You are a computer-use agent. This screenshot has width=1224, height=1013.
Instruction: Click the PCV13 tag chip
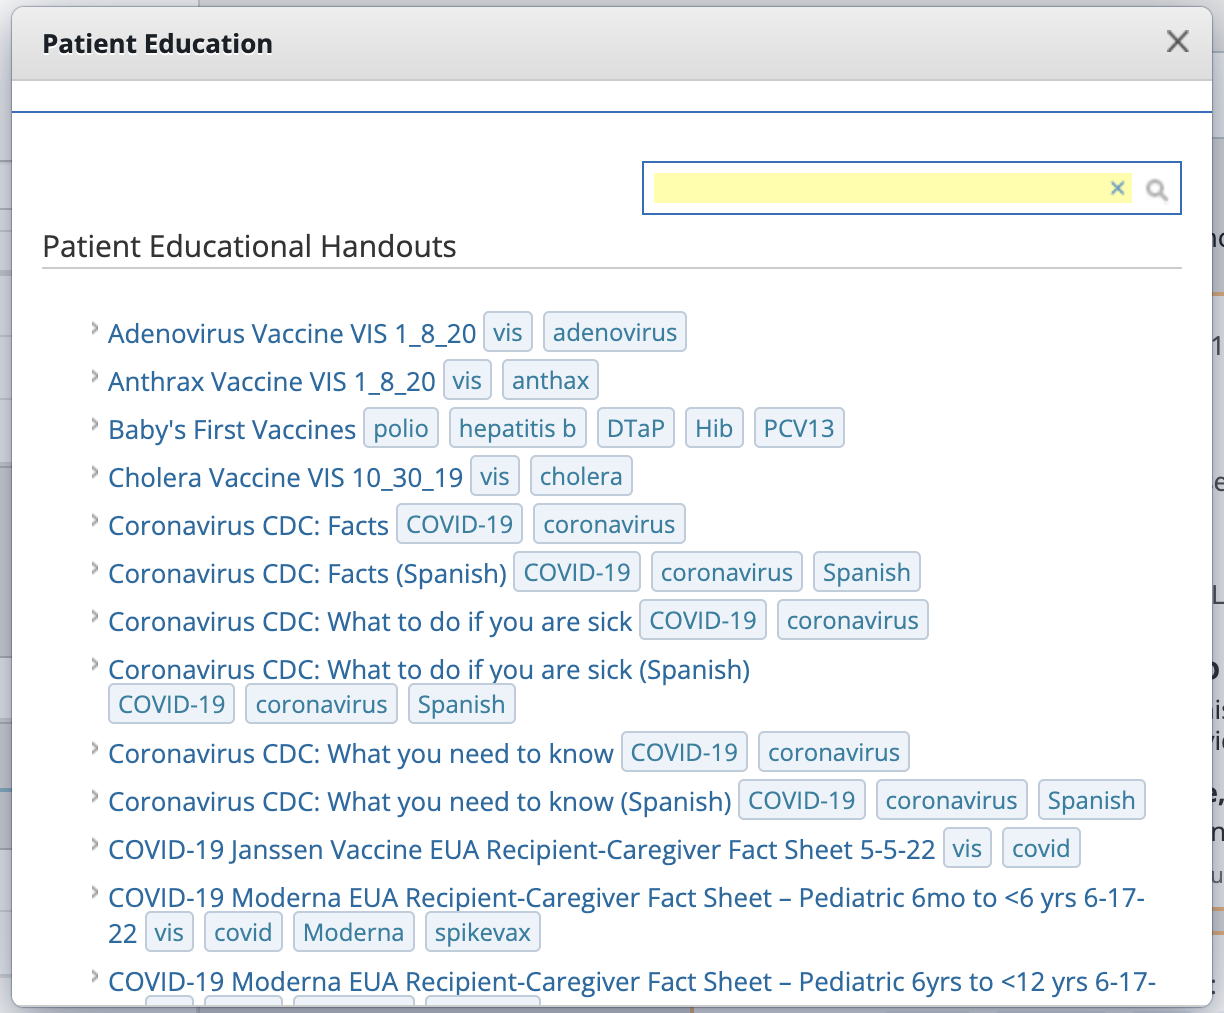pos(799,427)
